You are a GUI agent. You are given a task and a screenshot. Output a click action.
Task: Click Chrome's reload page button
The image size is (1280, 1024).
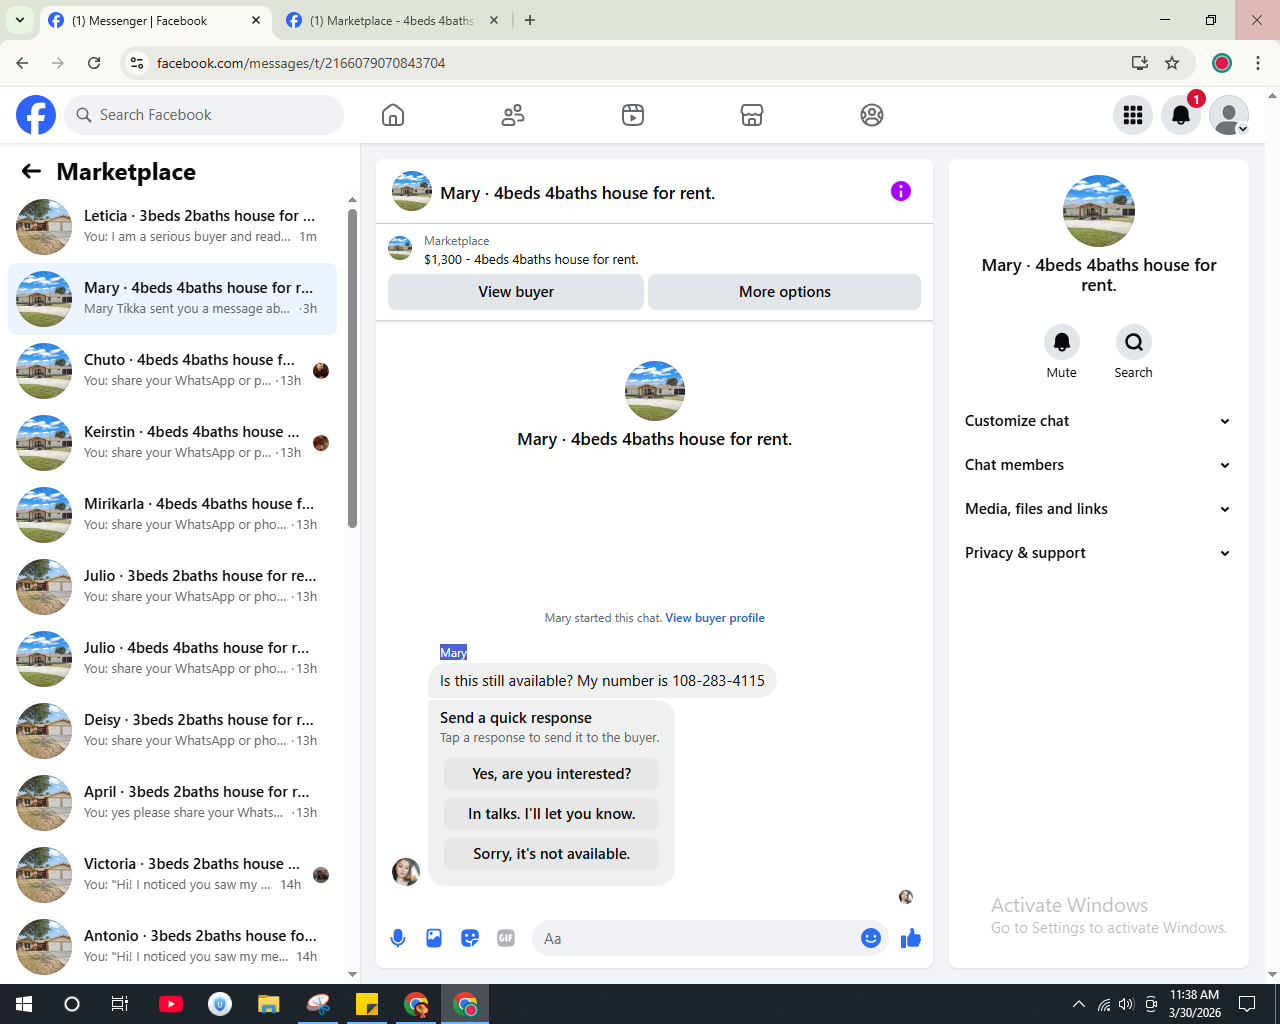(94, 63)
